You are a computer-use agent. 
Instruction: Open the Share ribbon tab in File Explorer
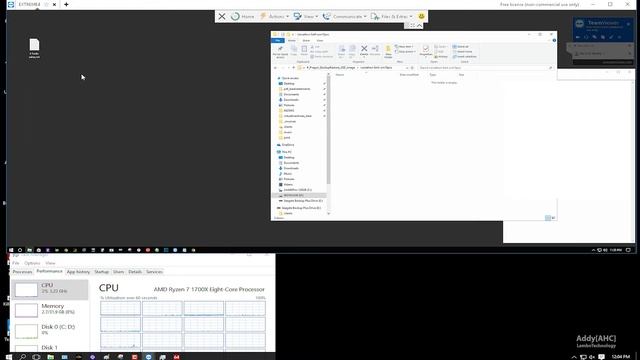[306, 40]
